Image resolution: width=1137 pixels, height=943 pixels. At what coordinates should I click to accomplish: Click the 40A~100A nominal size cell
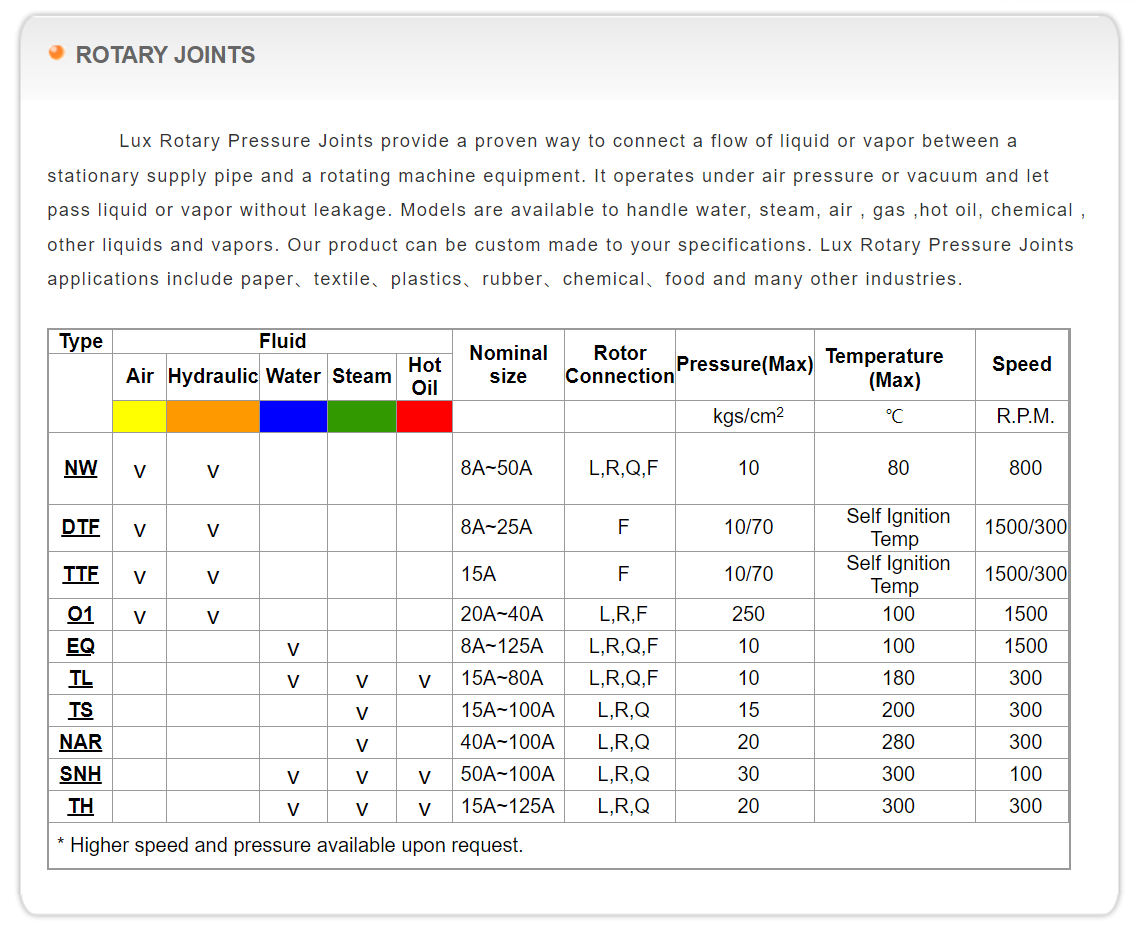tap(508, 742)
